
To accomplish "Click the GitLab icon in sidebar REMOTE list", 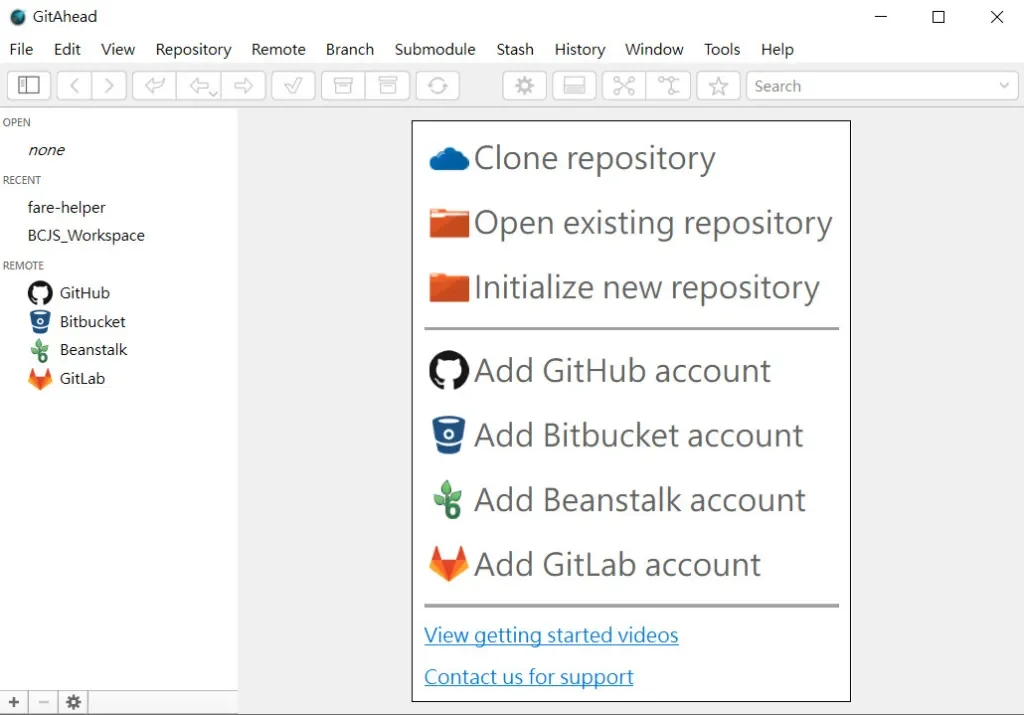I will 40,379.
